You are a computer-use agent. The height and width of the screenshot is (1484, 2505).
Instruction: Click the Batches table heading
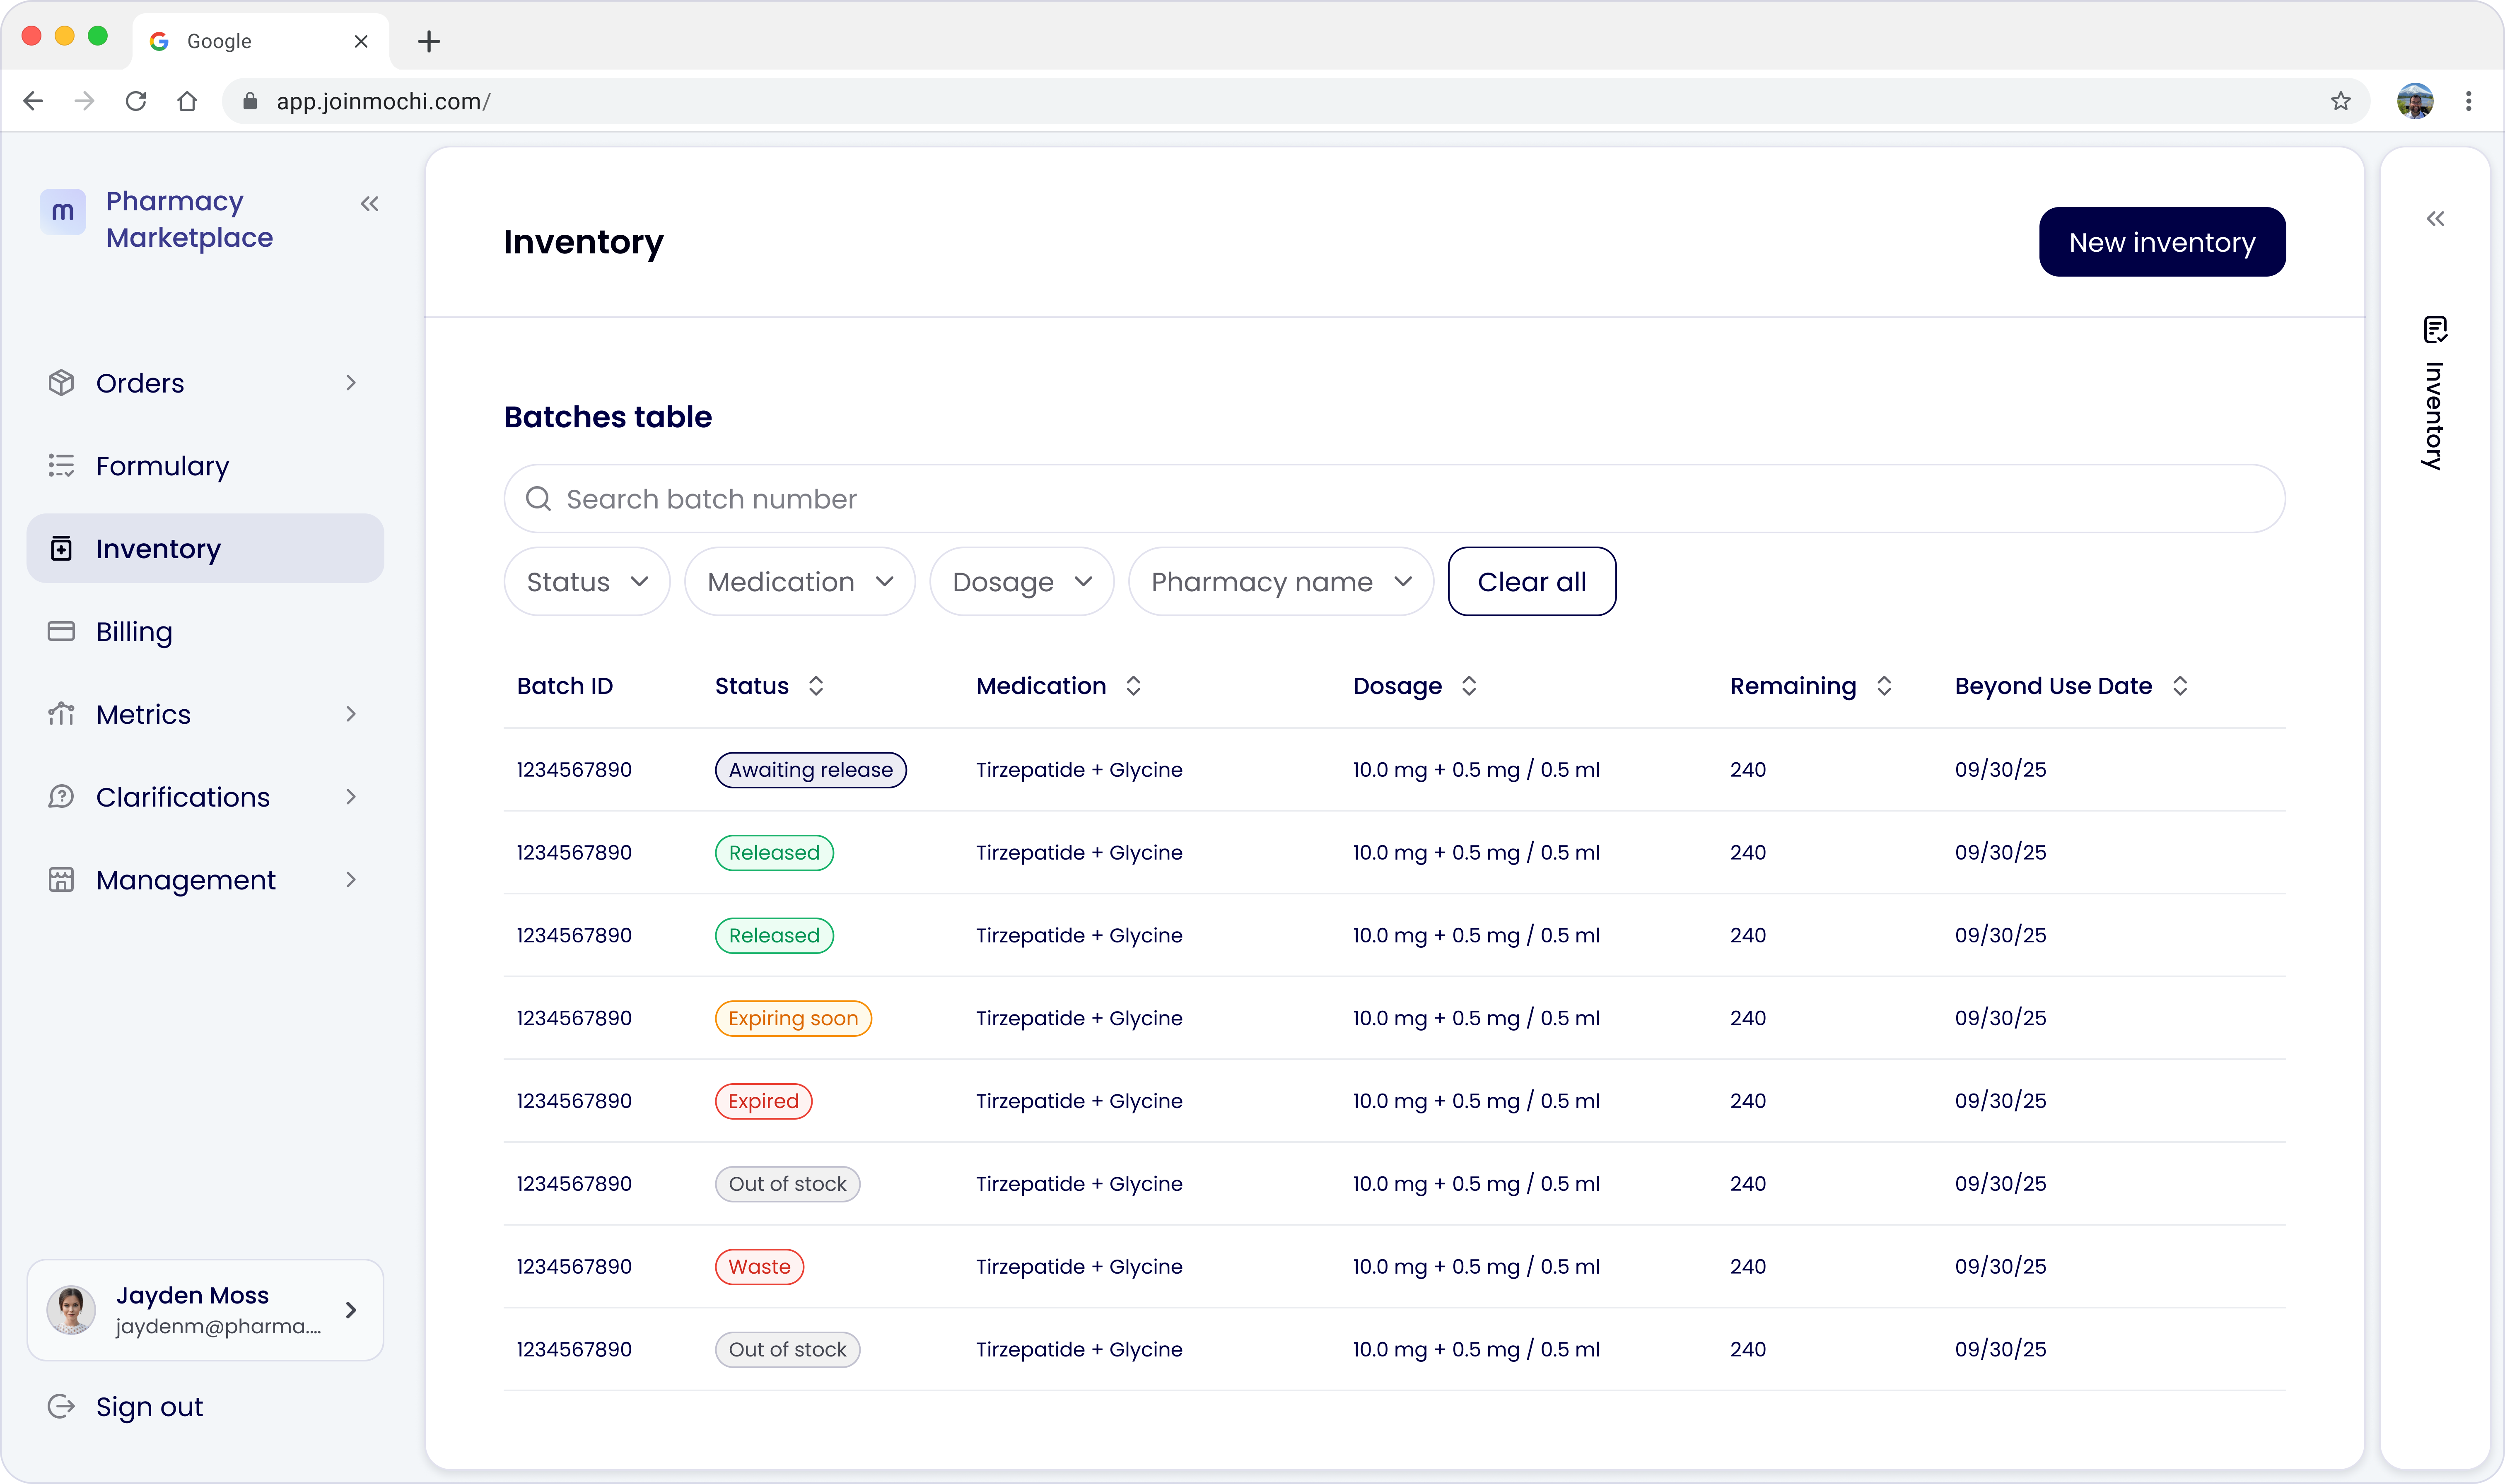click(x=608, y=417)
